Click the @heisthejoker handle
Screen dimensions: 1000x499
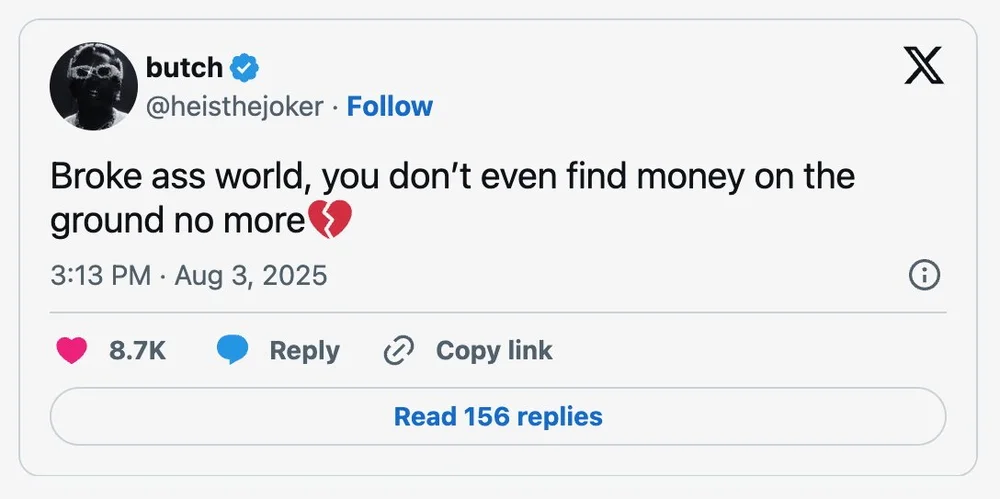[234, 106]
